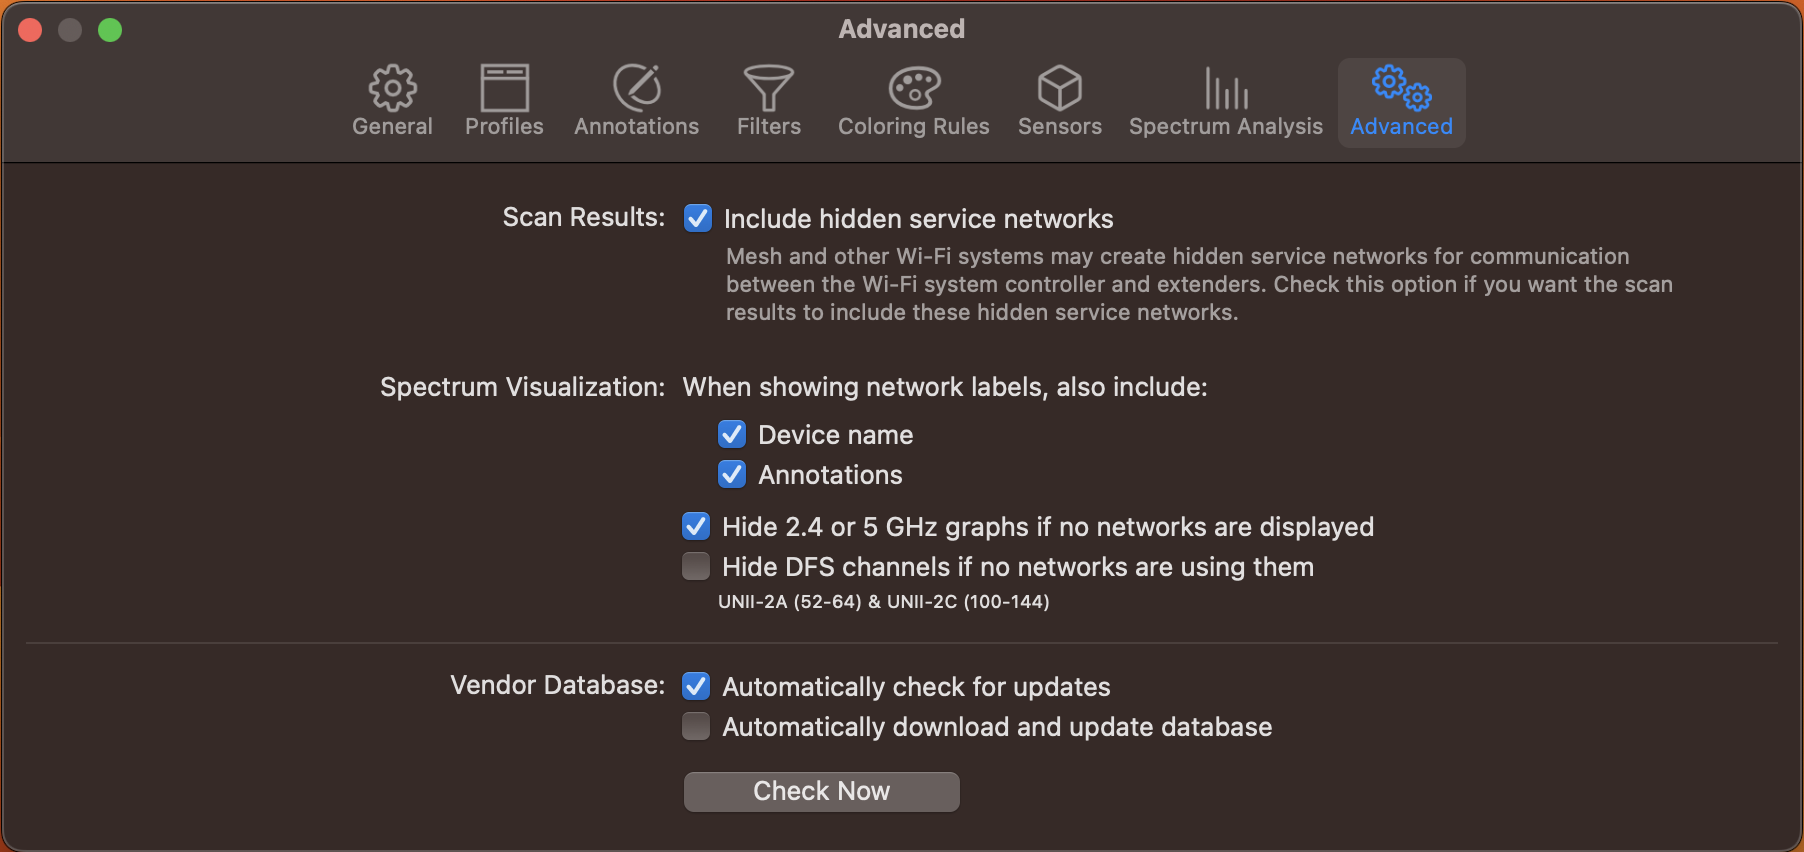1804x852 pixels.
Task: Select the Advanced double-gear icon
Action: click(1402, 88)
